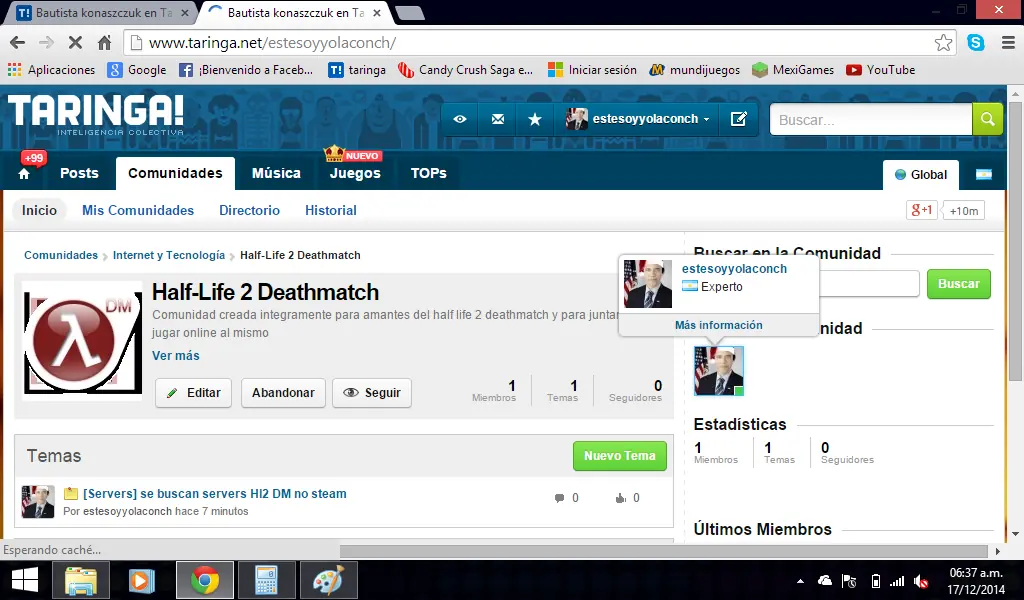Click the green search magnifier button
1024x600 pixels.
click(987, 119)
